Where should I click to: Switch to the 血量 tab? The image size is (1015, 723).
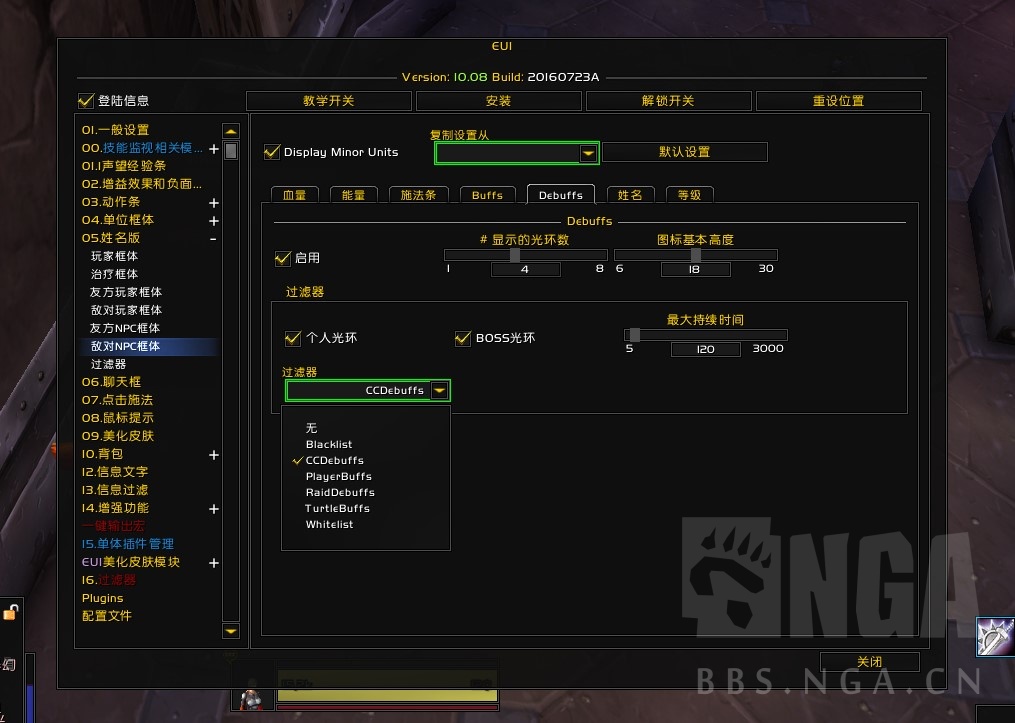[294, 195]
